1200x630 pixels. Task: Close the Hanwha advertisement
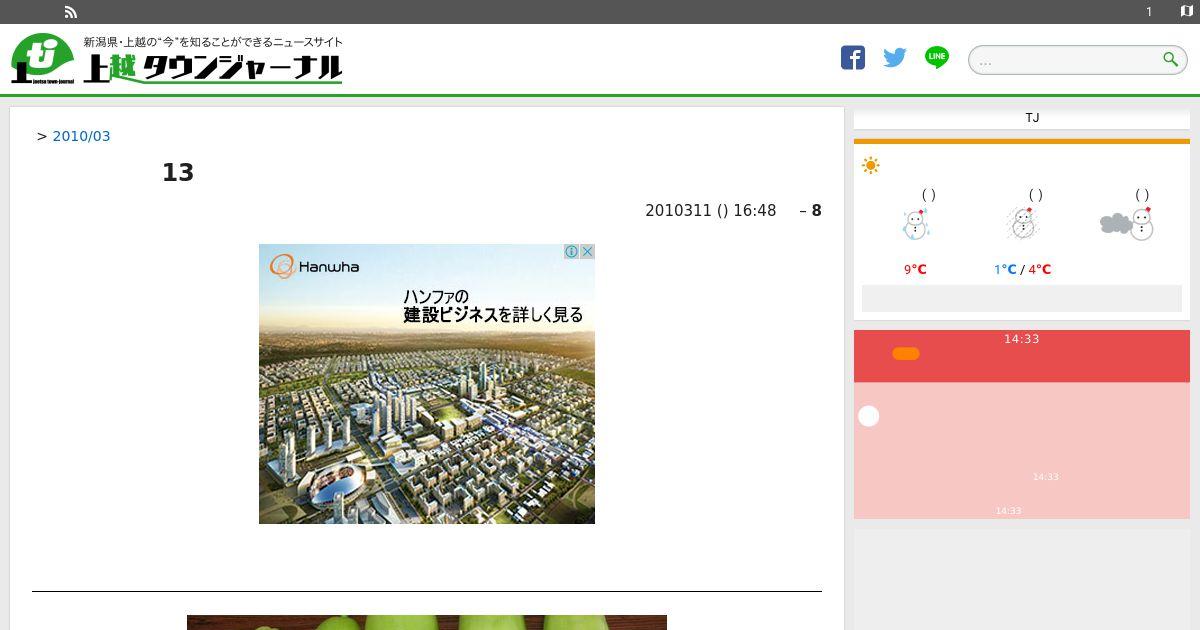[587, 251]
